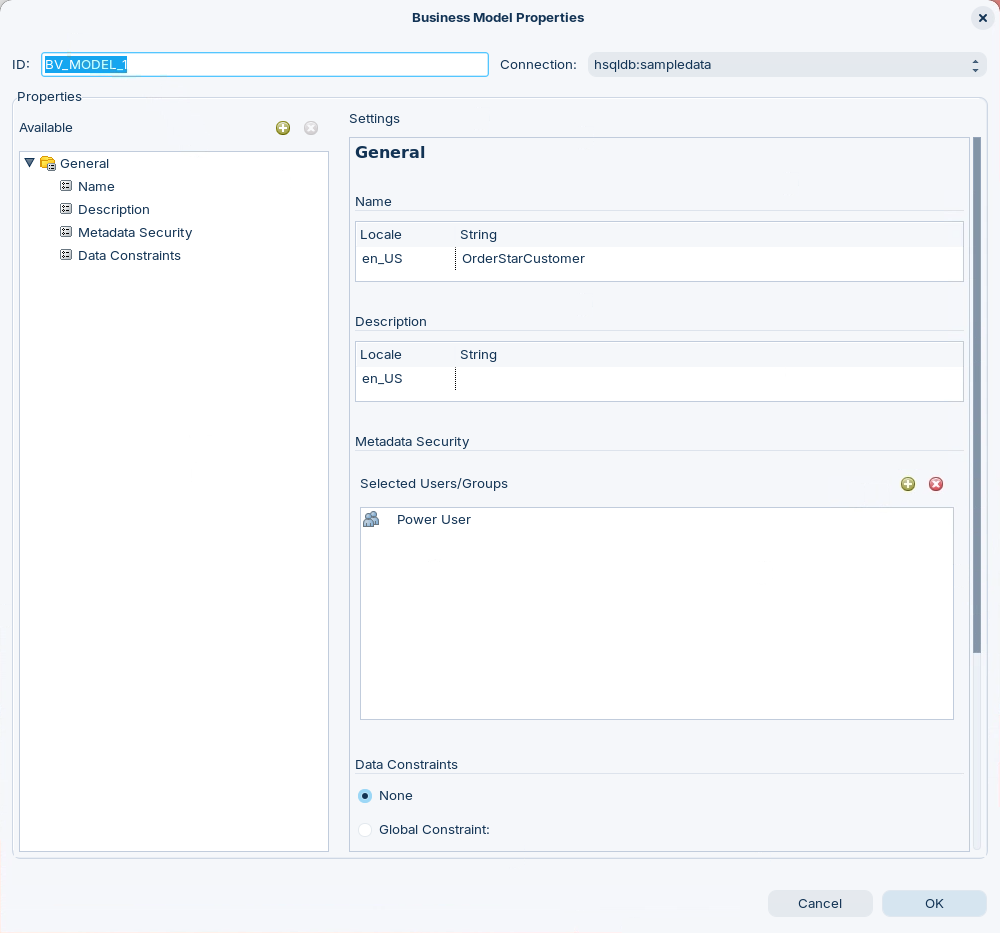Click the remove property icon beside Available
This screenshot has width=1000, height=933.
tap(311, 128)
